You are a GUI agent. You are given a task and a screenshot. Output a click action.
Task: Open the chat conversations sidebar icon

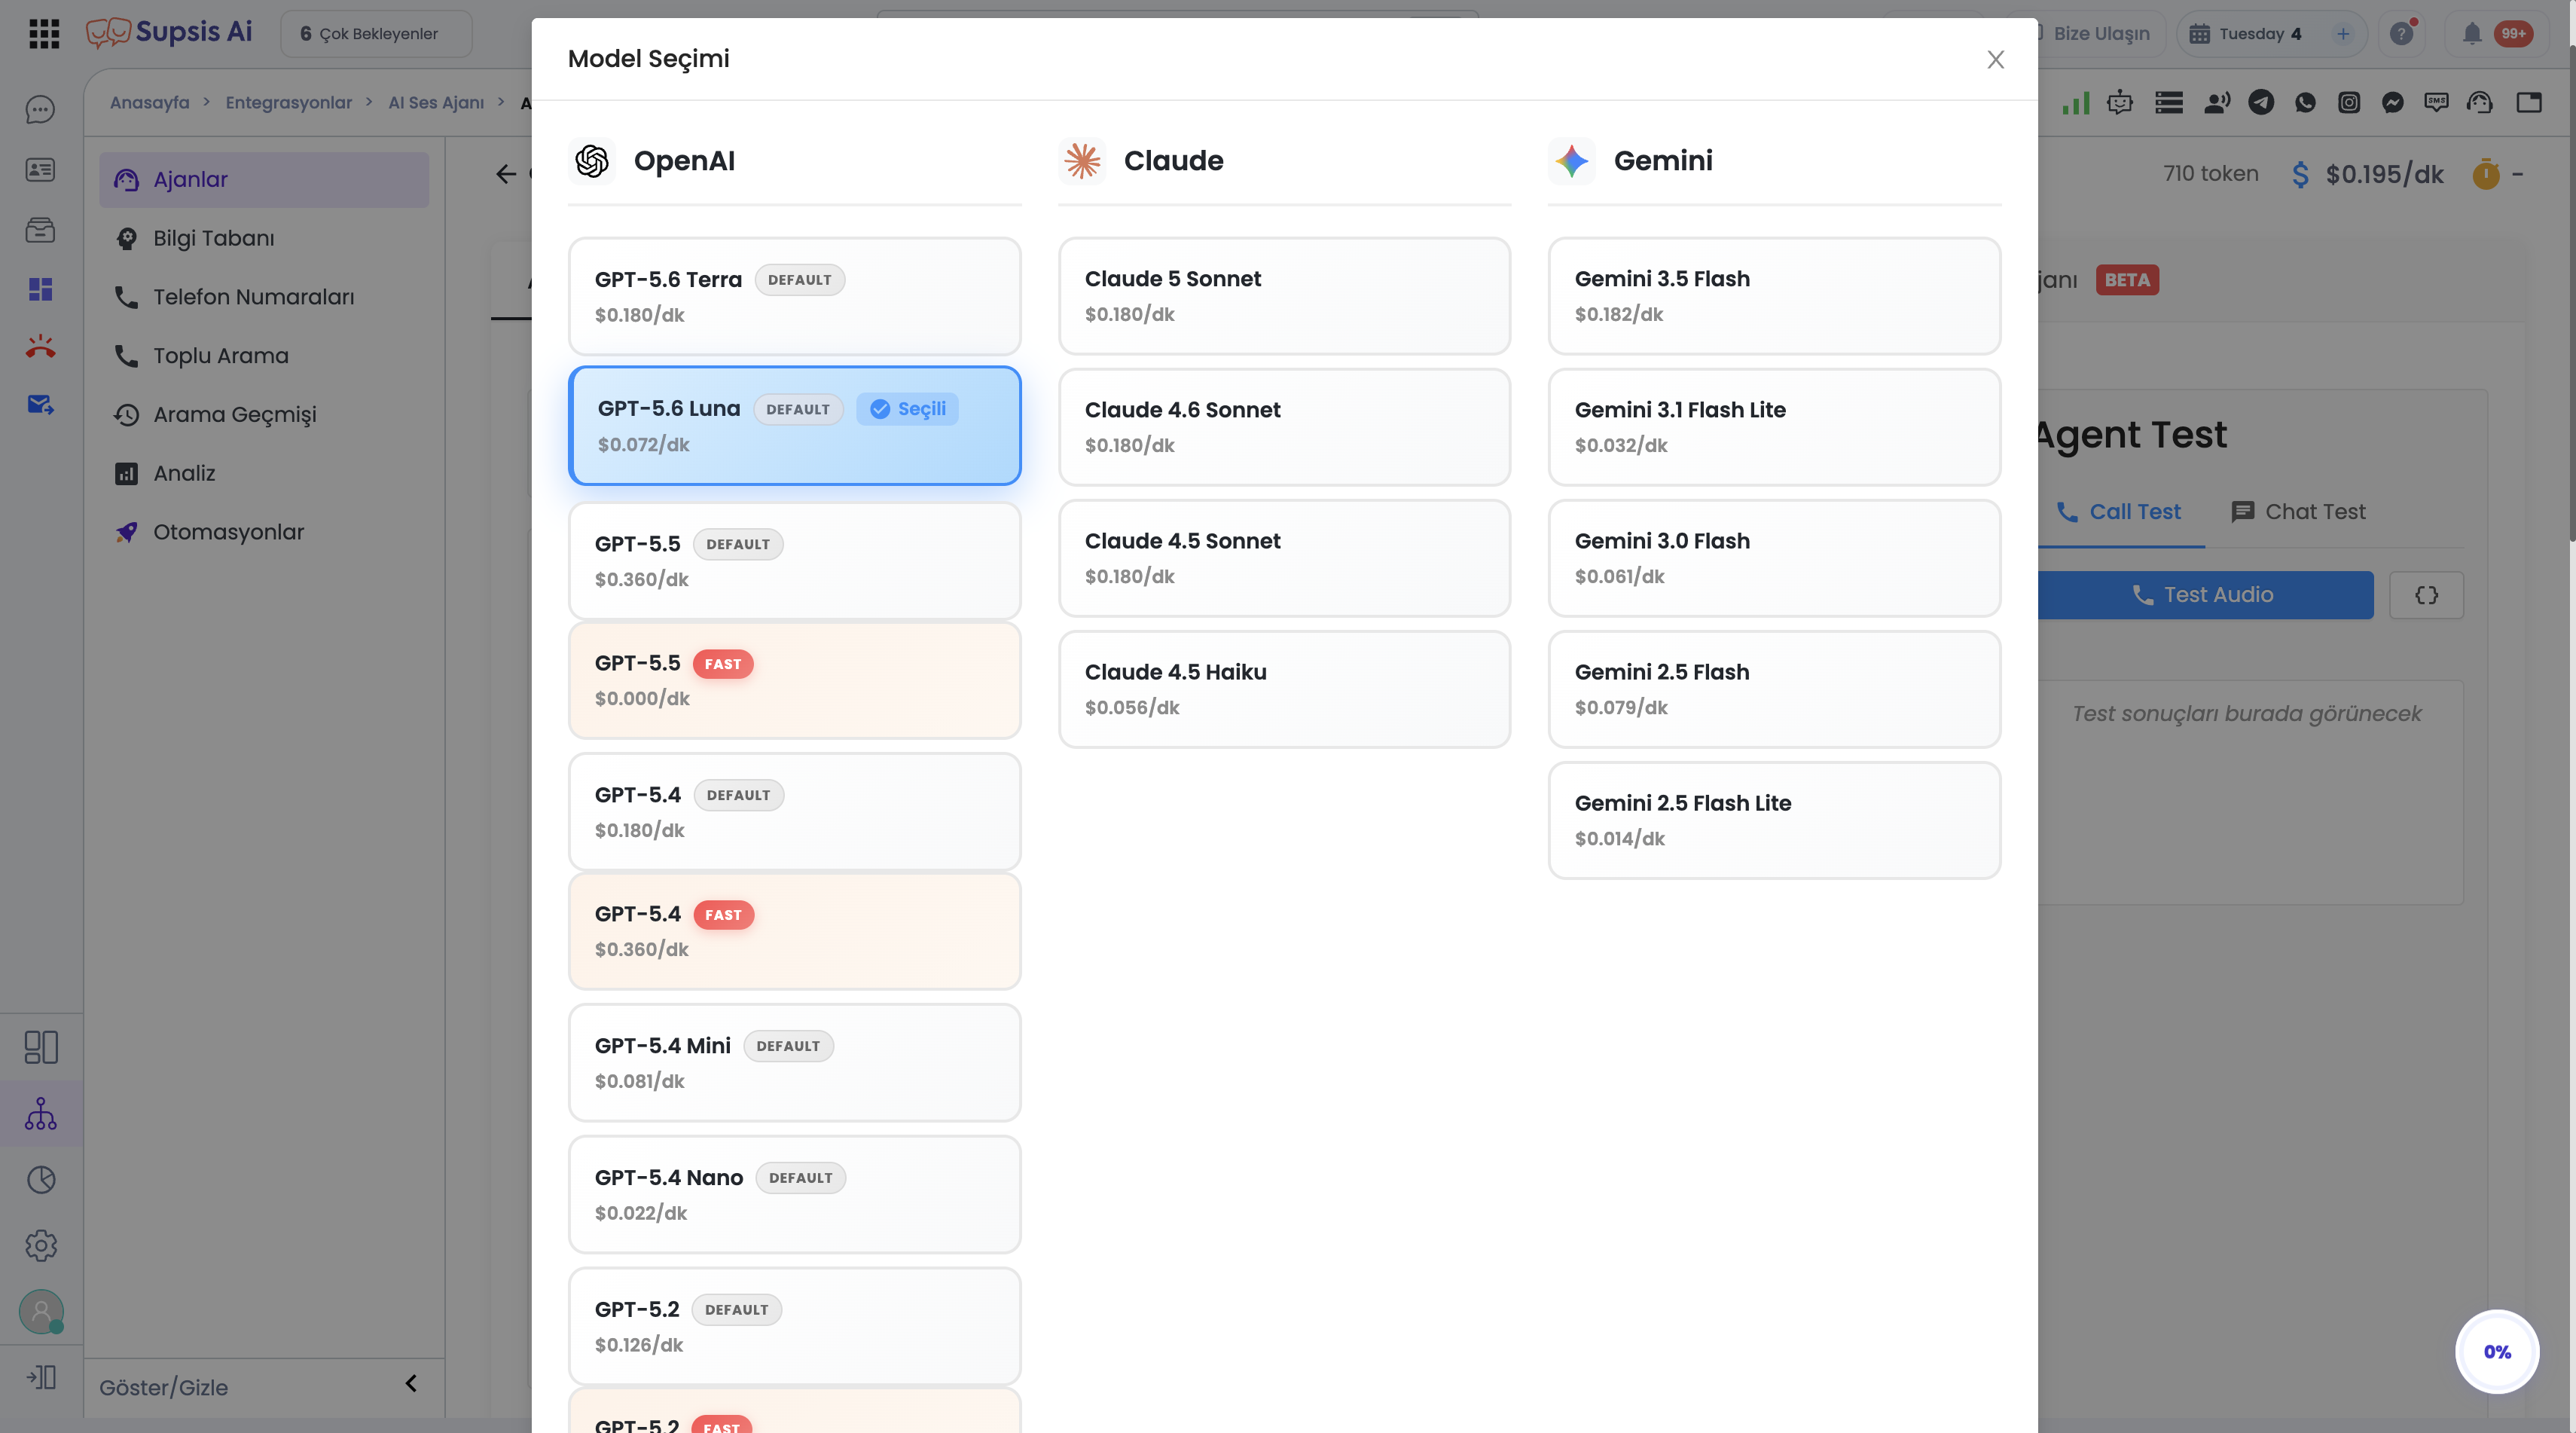coord(40,109)
